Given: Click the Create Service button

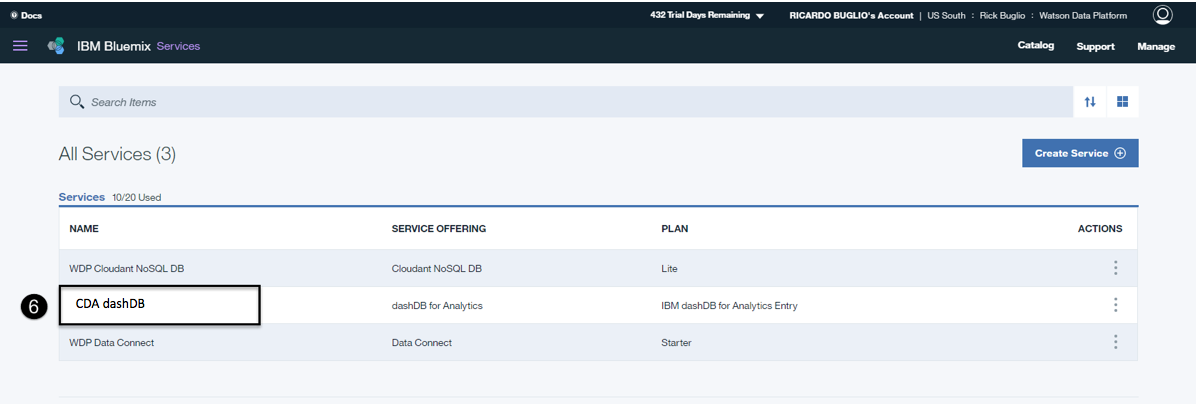Looking at the screenshot, I should pos(1080,153).
